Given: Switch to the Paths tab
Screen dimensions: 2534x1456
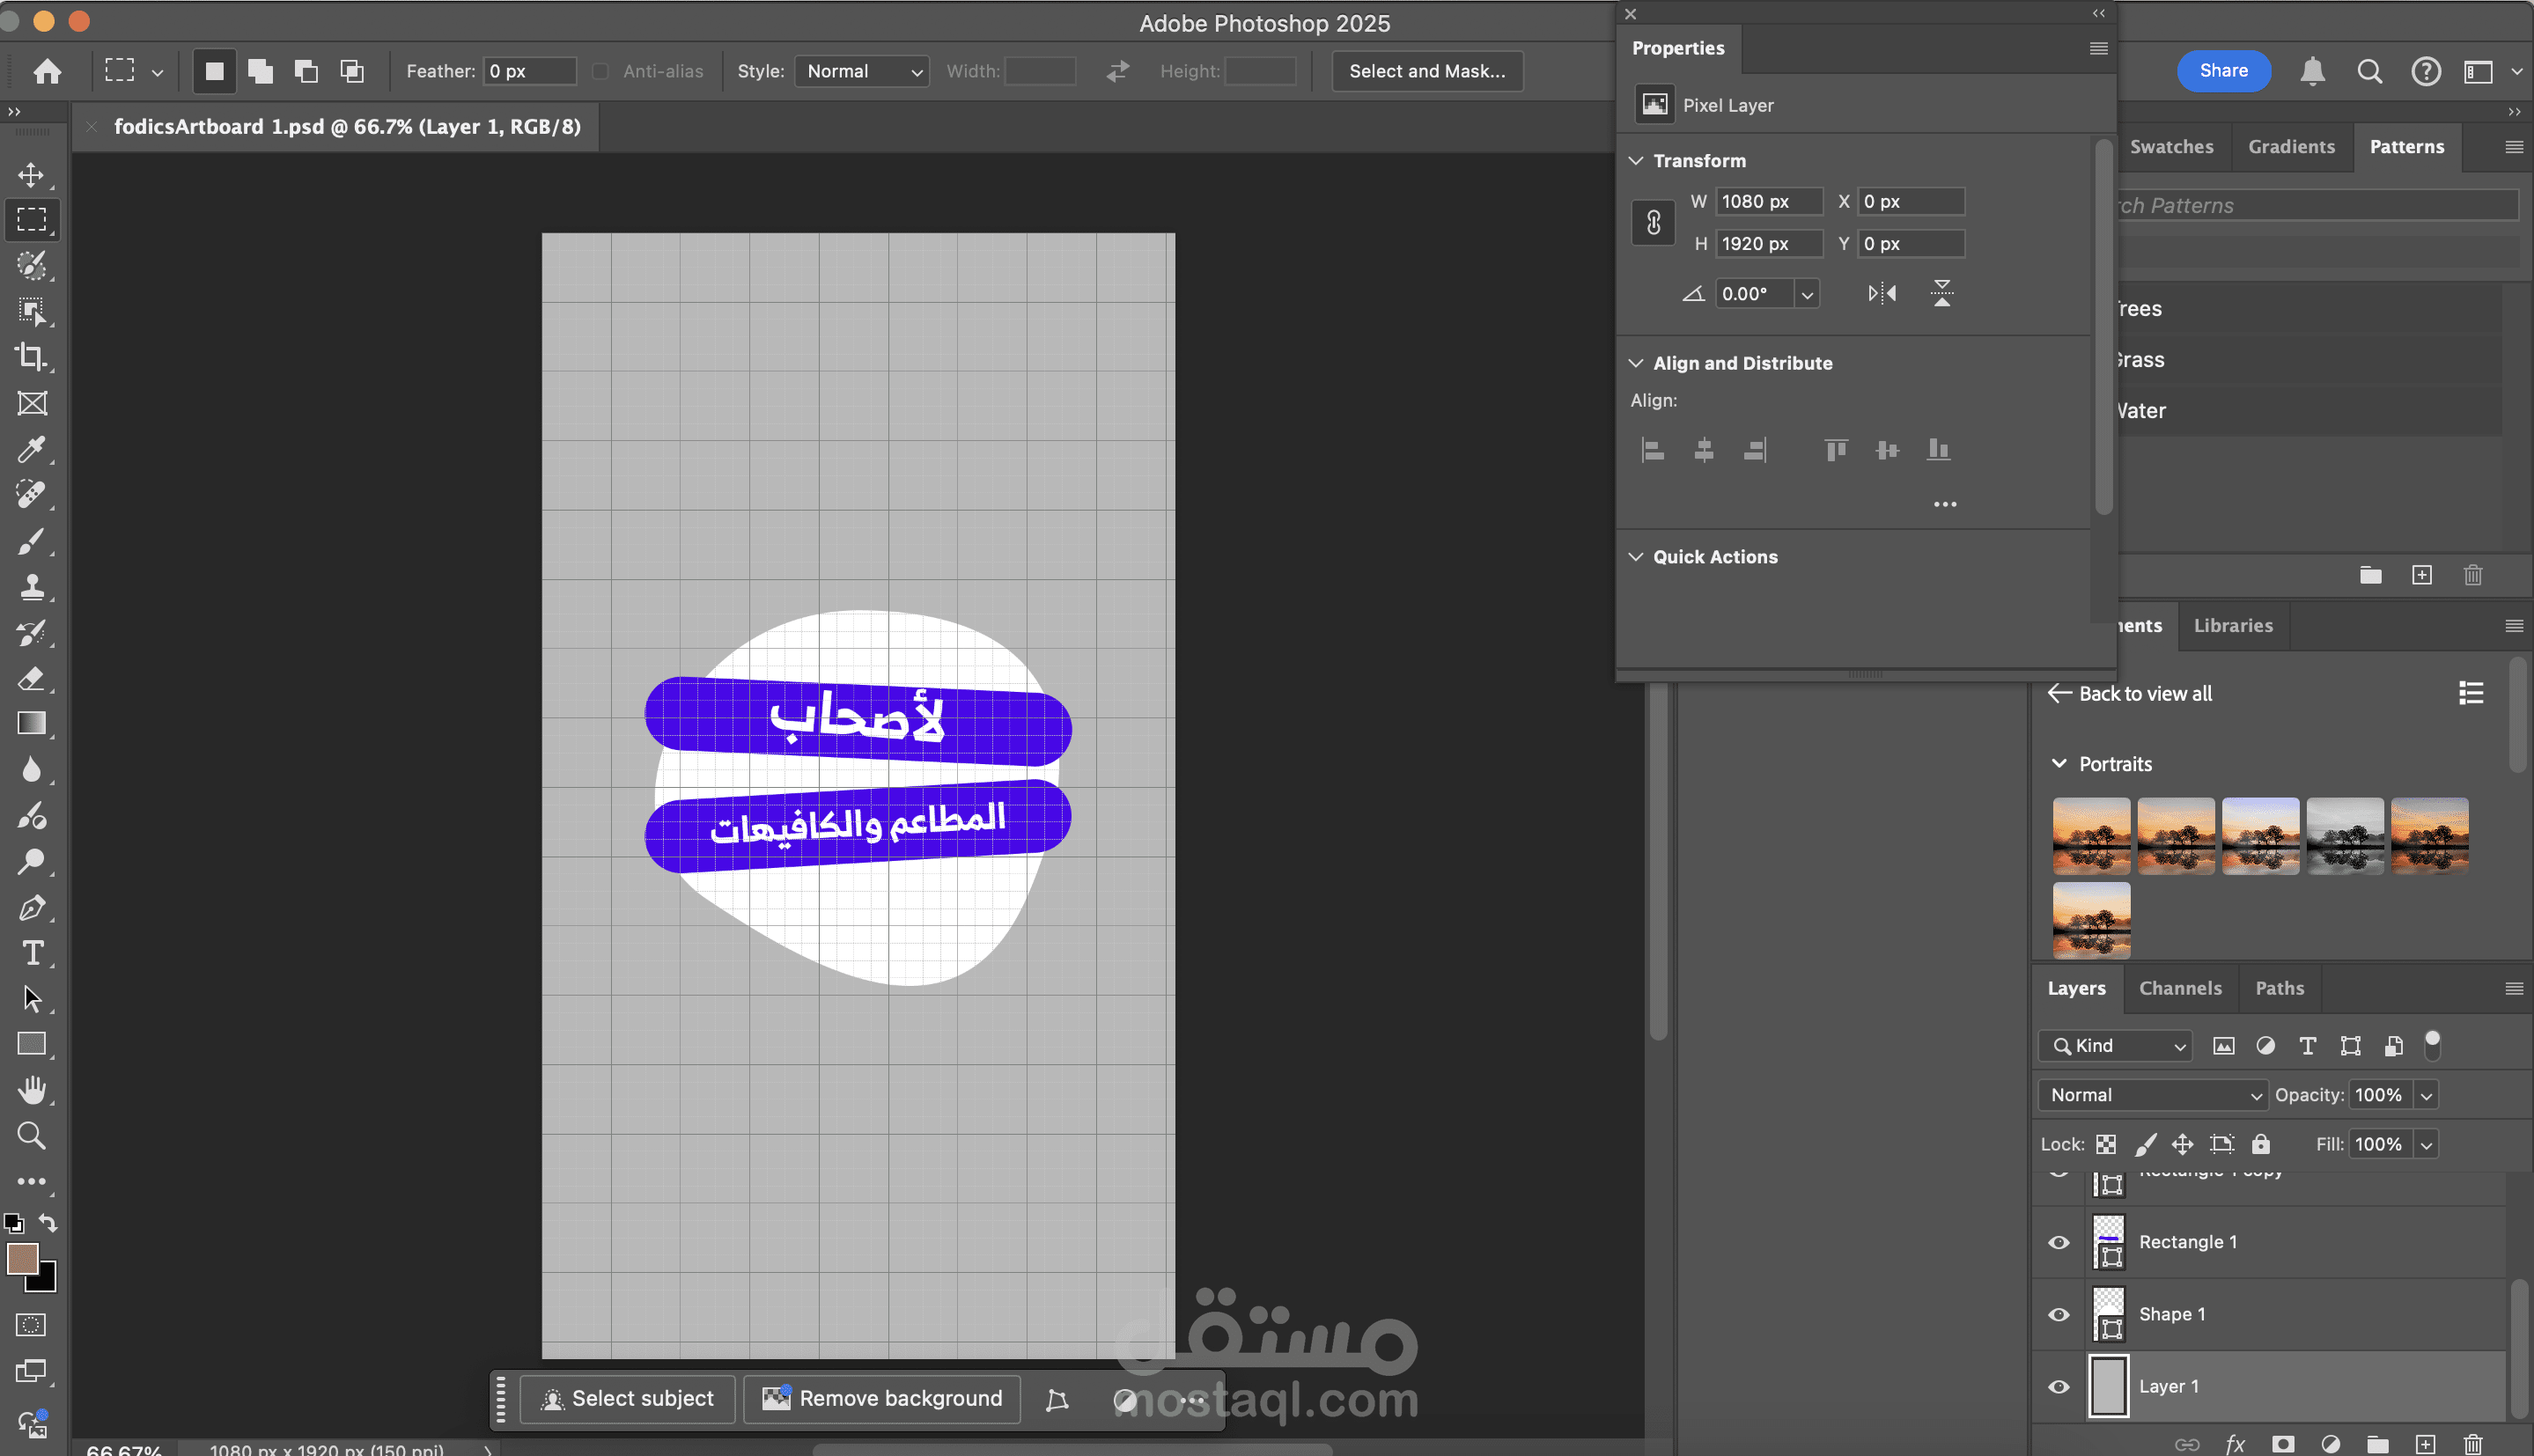Looking at the screenshot, I should (2279, 988).
